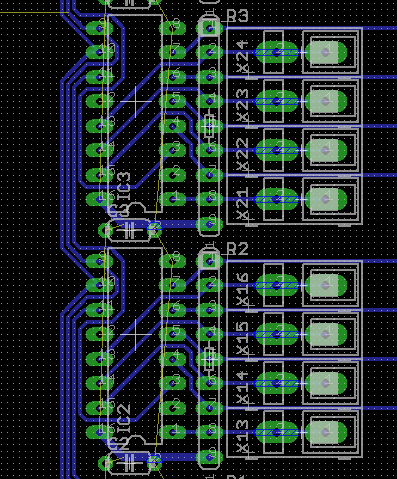Click pin 1 pad of IC2
Screen dimensions: 397x479
coord(173,432)
